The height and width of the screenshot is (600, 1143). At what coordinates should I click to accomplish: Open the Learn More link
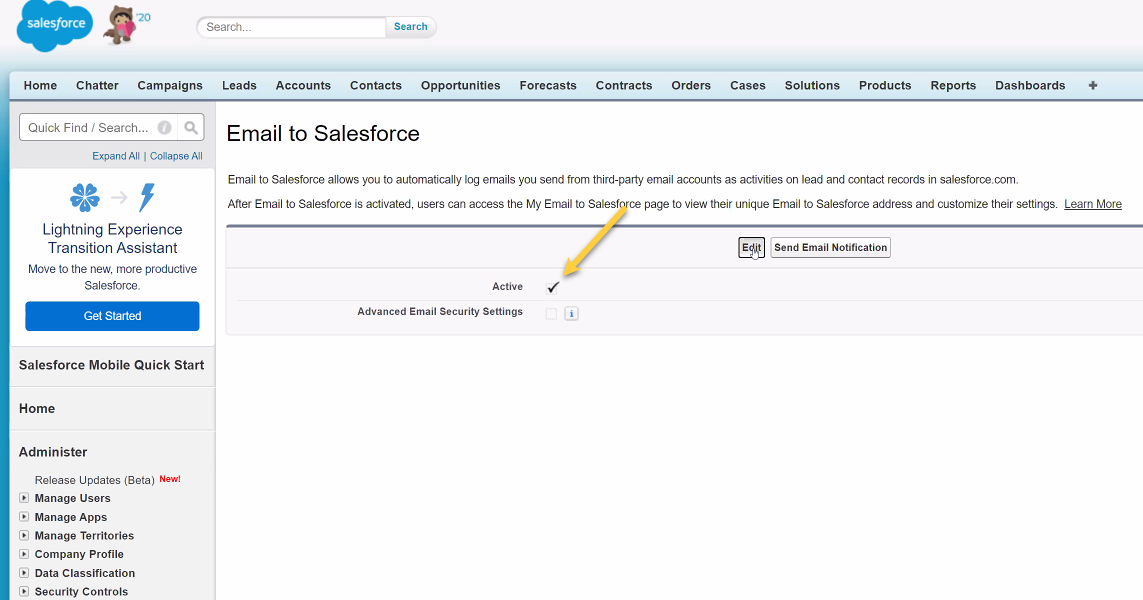tap(1093, 204)
